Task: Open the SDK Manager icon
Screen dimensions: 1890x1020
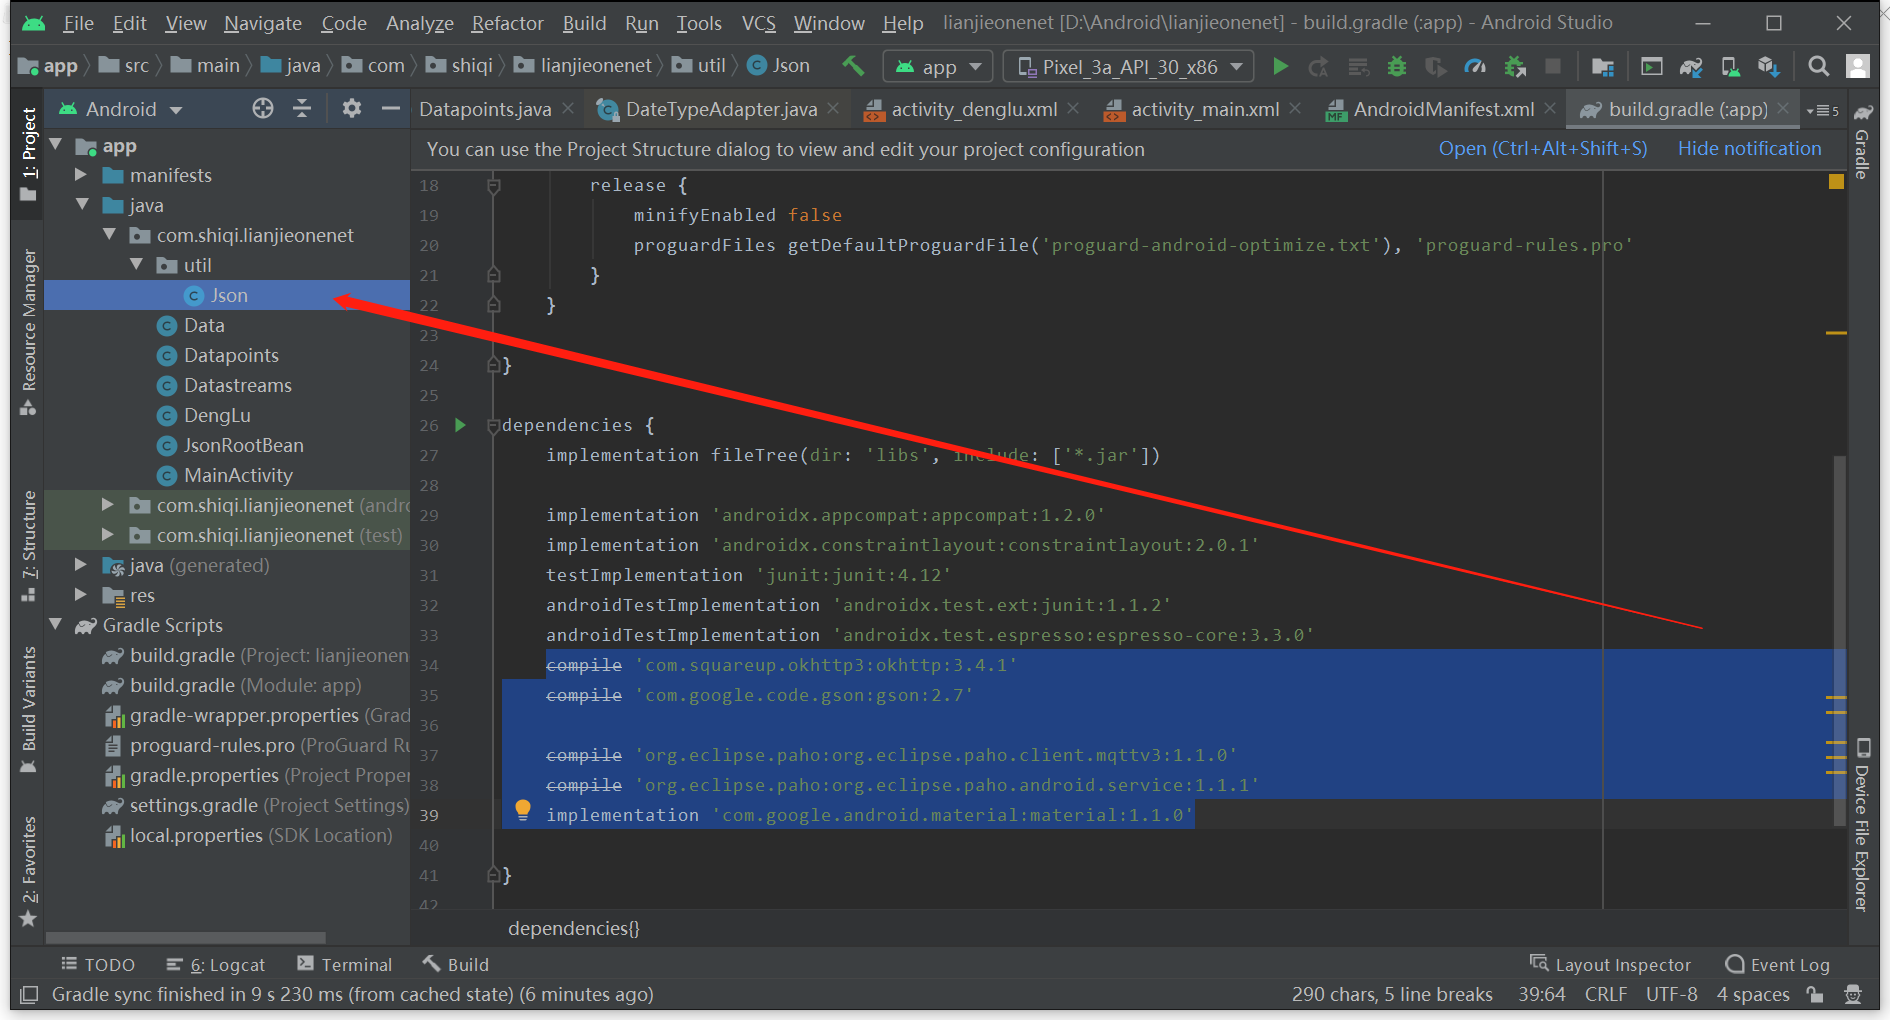Action: (x=1768, y=66)
